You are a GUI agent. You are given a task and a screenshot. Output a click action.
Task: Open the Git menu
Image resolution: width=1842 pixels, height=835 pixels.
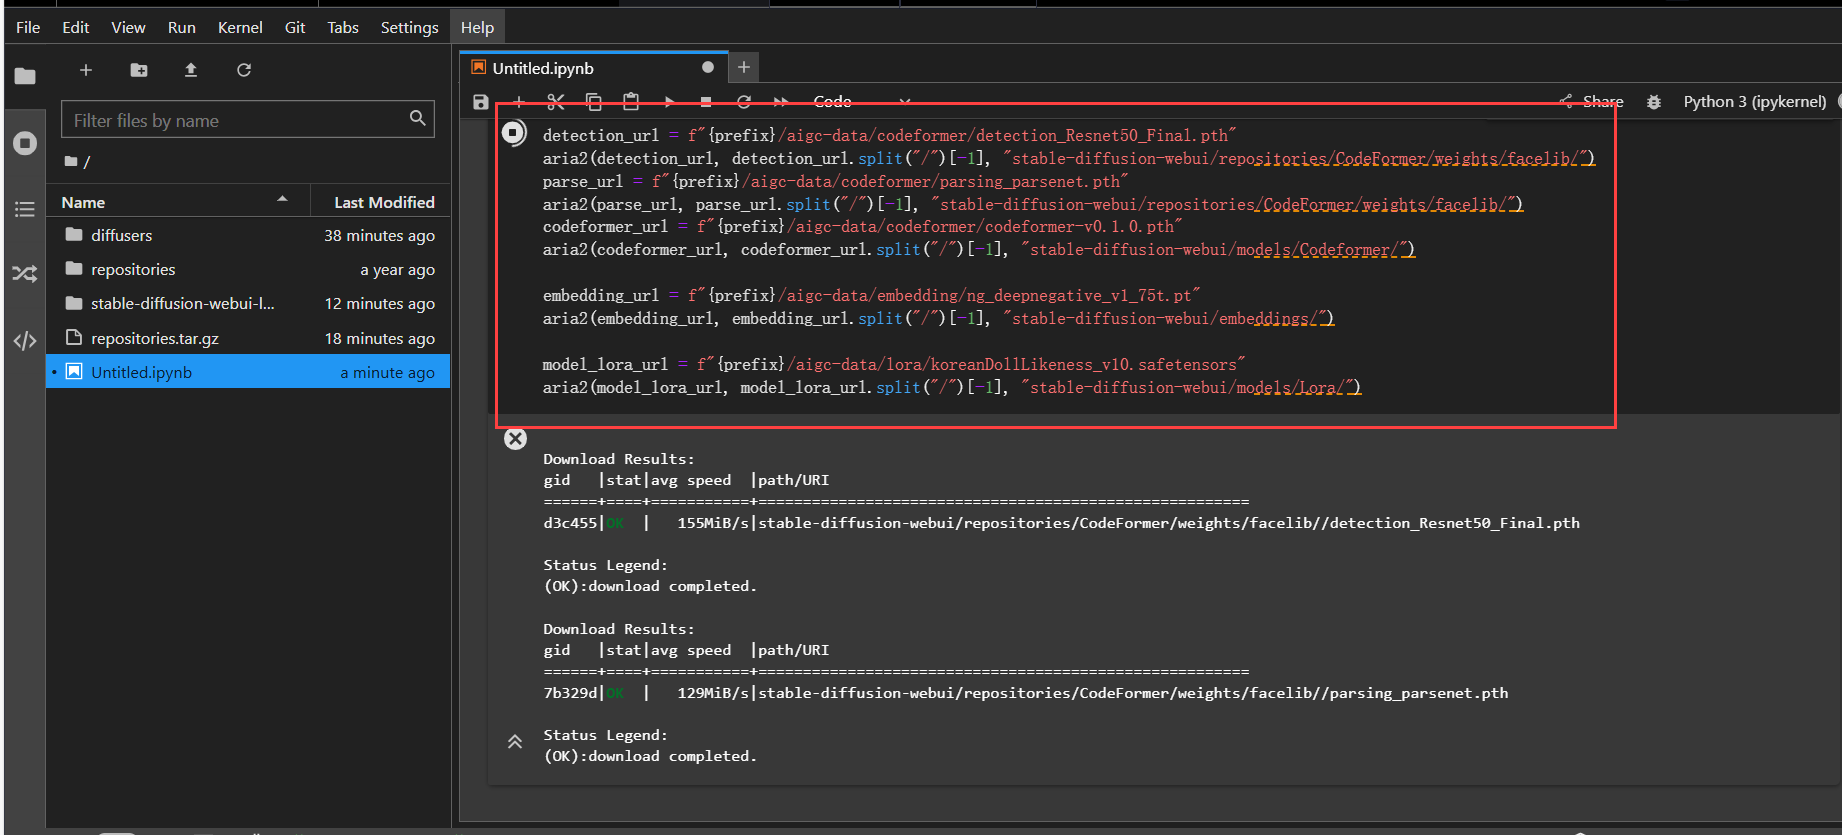pyautogui.click(x=295, y=27)
